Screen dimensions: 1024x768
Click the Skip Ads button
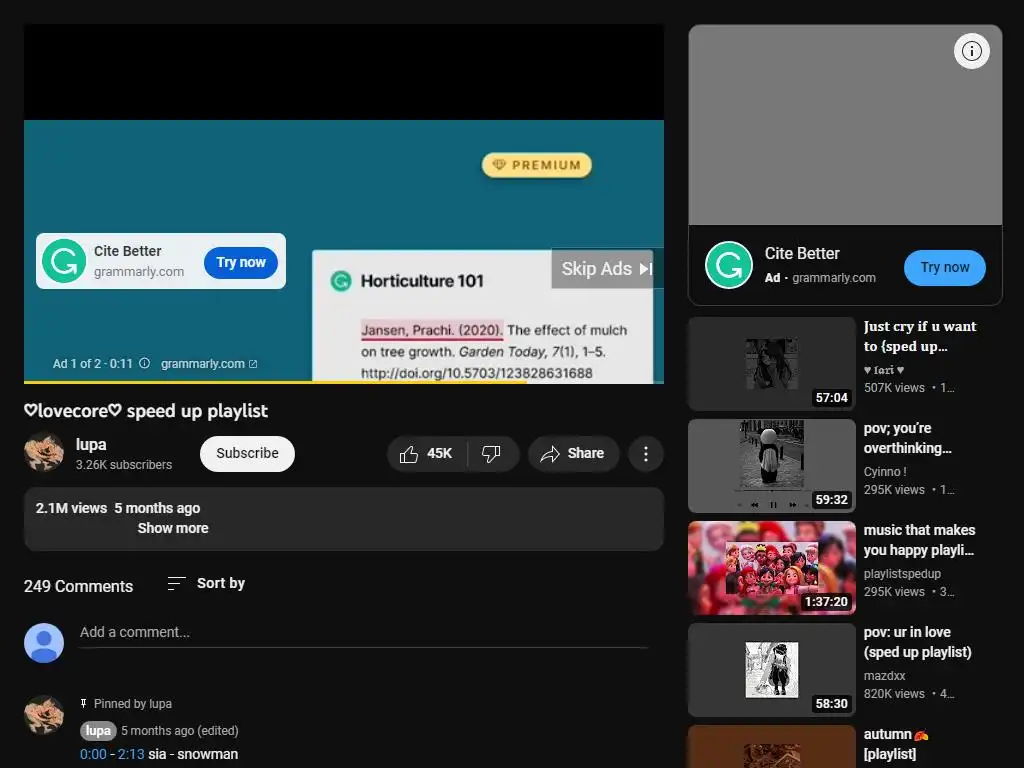(607, 268)
